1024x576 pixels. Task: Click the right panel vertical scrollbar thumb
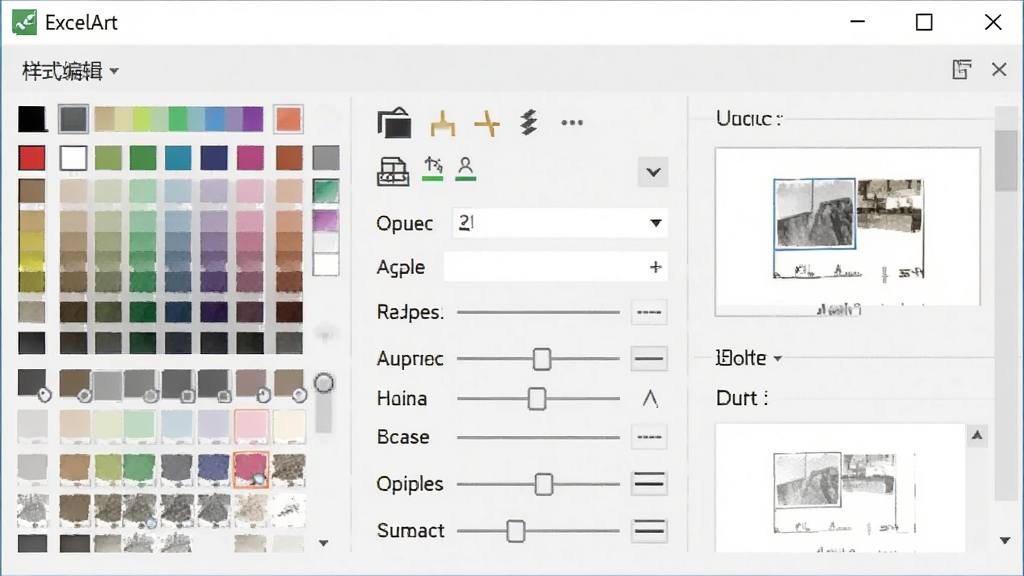(x=1006, y=160)
